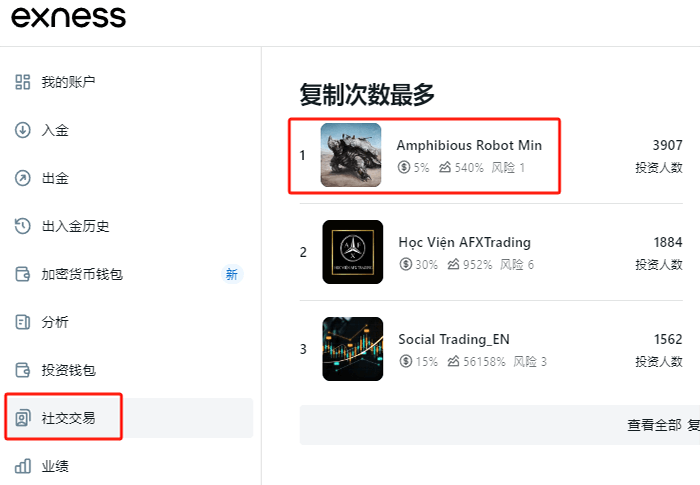Click the 业绩 bar chart icon

[23, 466]
